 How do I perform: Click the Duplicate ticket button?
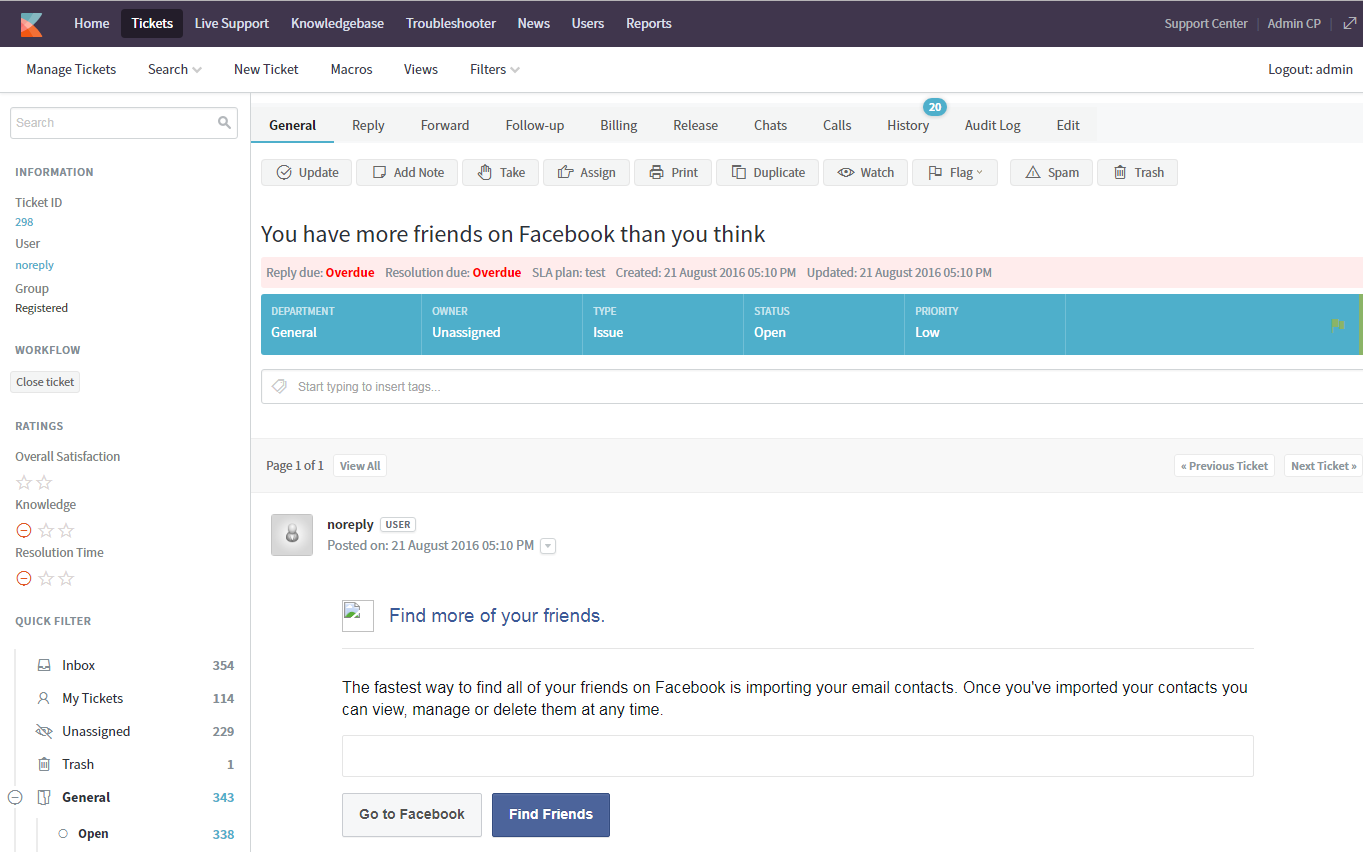tap(767, 172)
